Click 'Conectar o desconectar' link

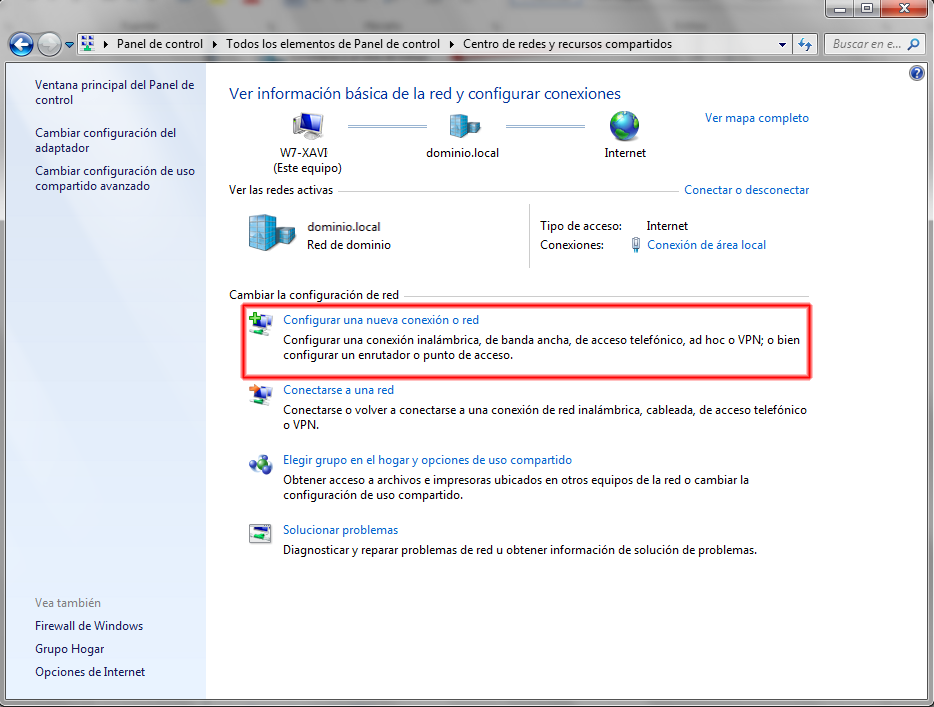tap(746, 190)
